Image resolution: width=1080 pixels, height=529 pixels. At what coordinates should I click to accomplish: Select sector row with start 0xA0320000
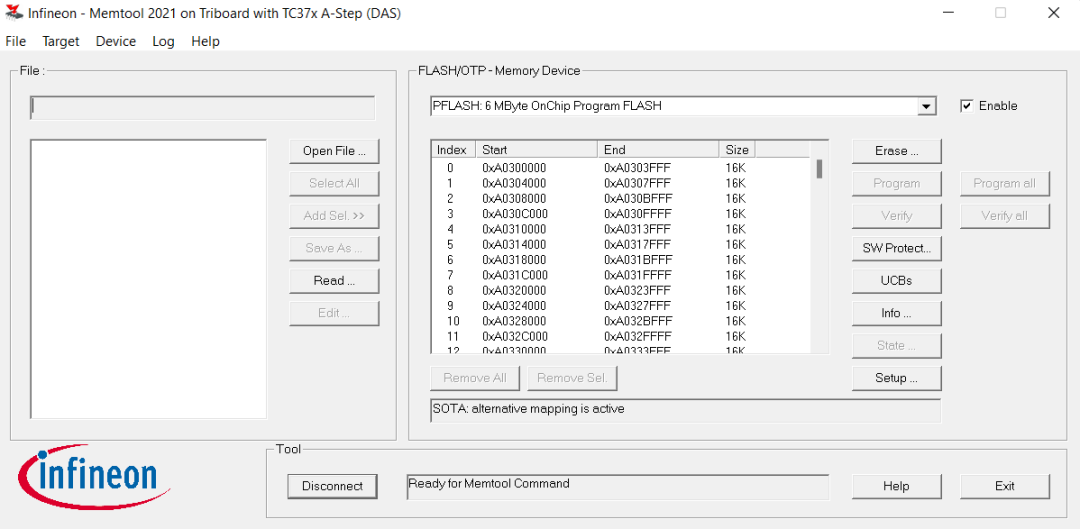[x=620, y=290]
